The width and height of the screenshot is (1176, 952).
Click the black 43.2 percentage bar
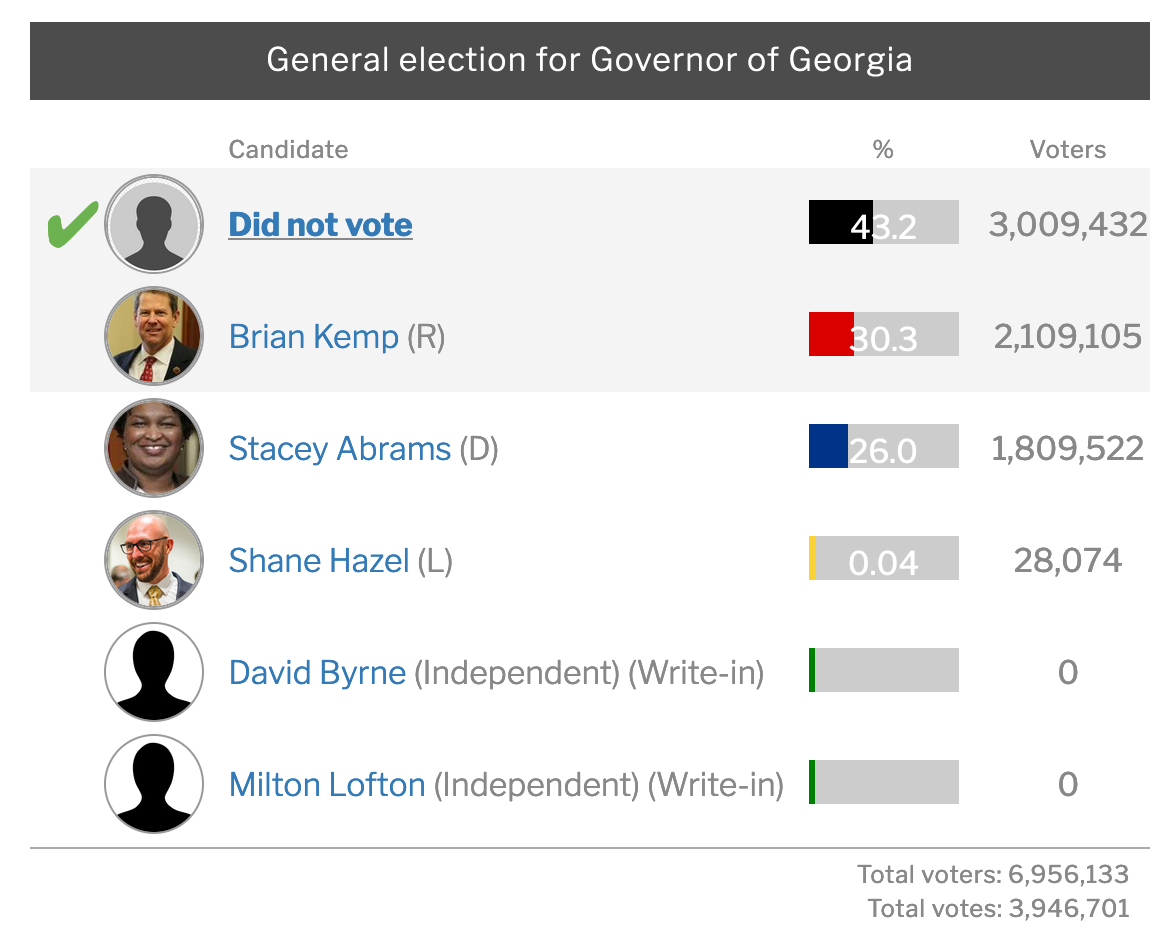coord(884,222)
